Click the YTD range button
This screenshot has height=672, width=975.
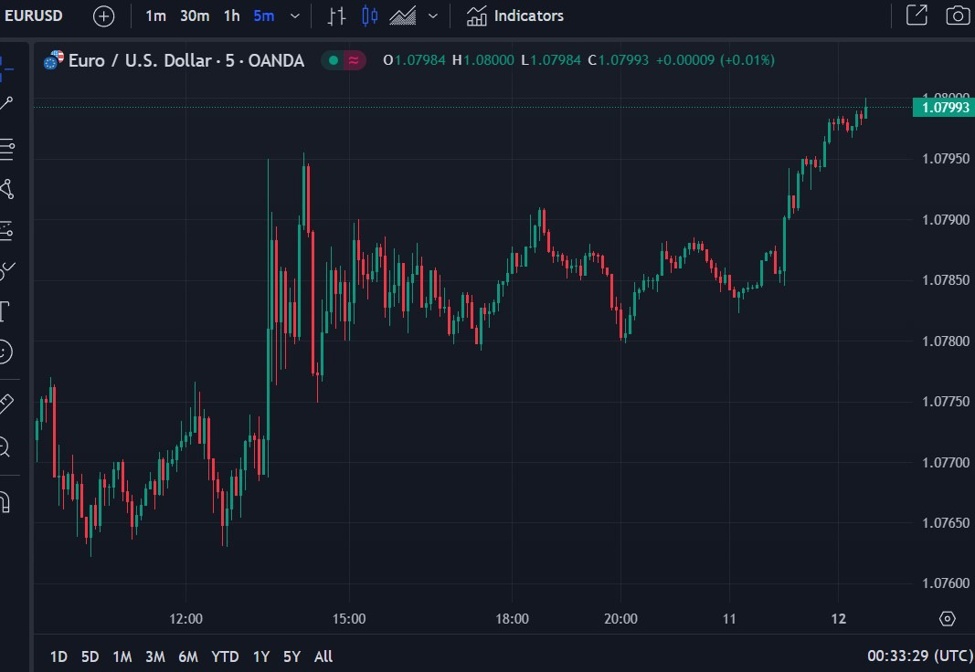225,656
